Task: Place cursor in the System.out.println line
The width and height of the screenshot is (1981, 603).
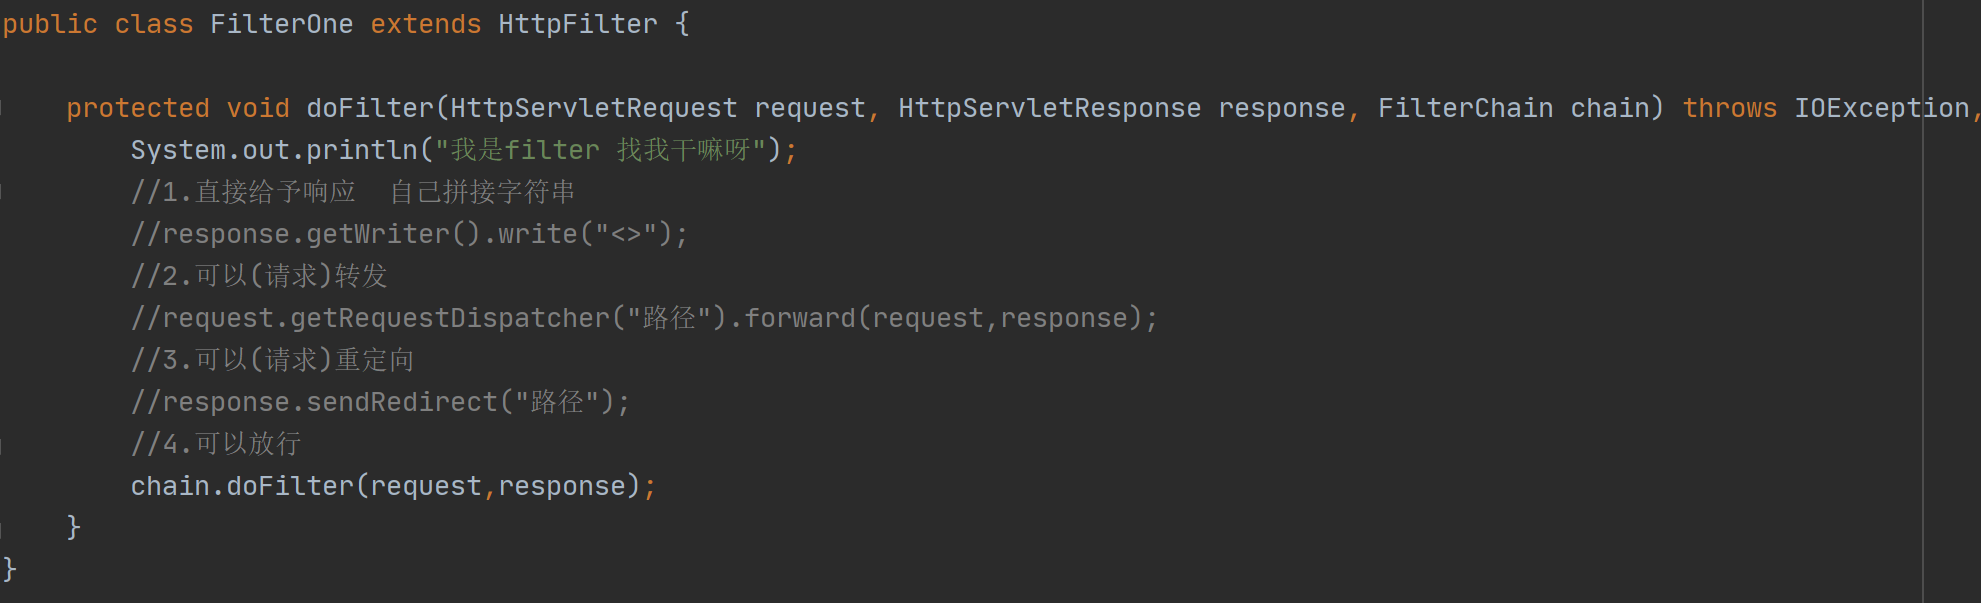Action: 464,150
